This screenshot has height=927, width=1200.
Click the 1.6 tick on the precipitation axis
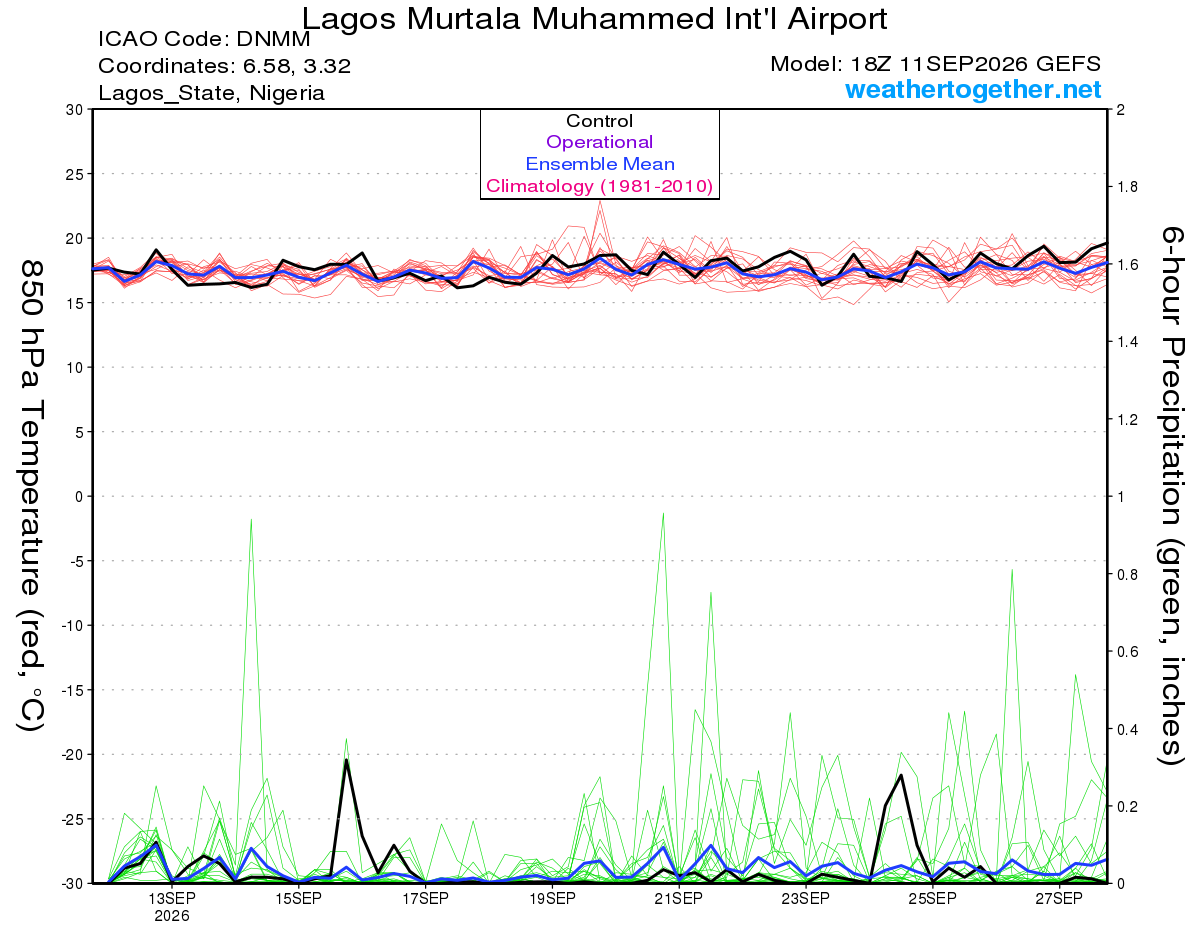coord(1127,265)
